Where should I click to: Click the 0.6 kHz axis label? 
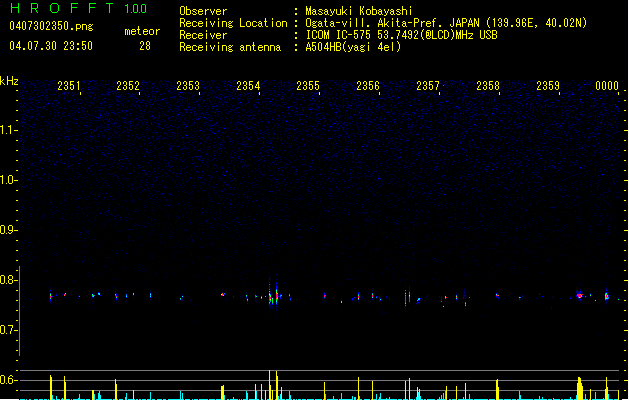(x=8, y=380)
